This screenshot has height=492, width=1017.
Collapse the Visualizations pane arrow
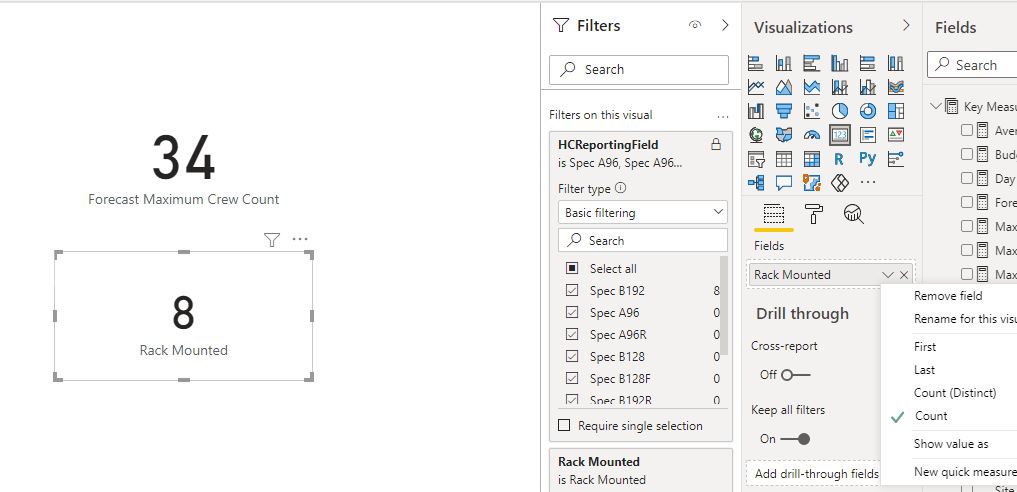point(906,25)
